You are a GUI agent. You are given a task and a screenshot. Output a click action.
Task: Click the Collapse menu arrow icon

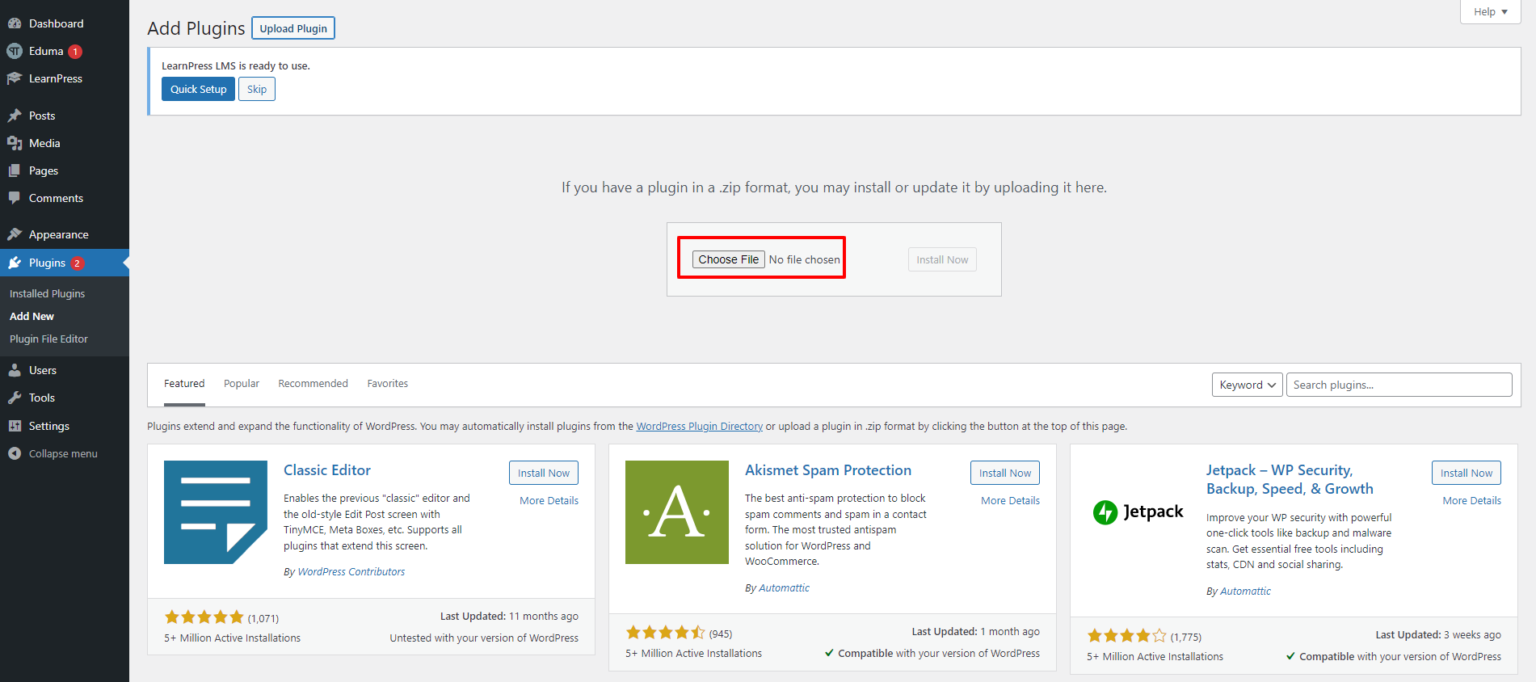point(14,453)
